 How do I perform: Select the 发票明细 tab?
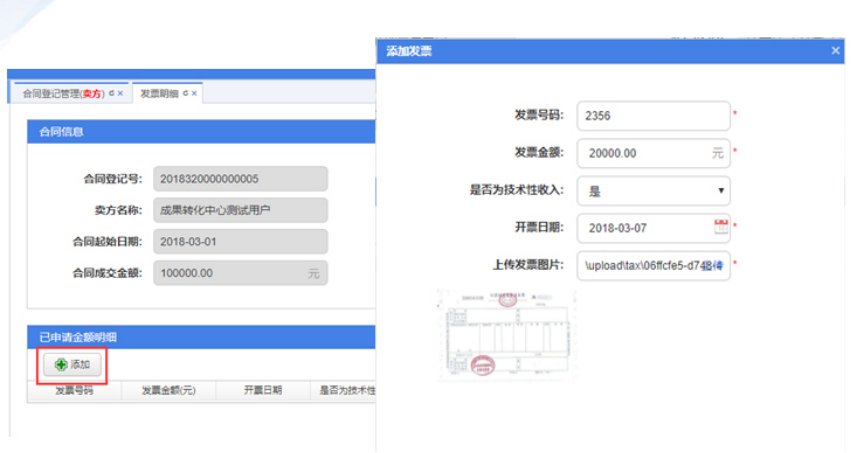click(x=158, y=93)
